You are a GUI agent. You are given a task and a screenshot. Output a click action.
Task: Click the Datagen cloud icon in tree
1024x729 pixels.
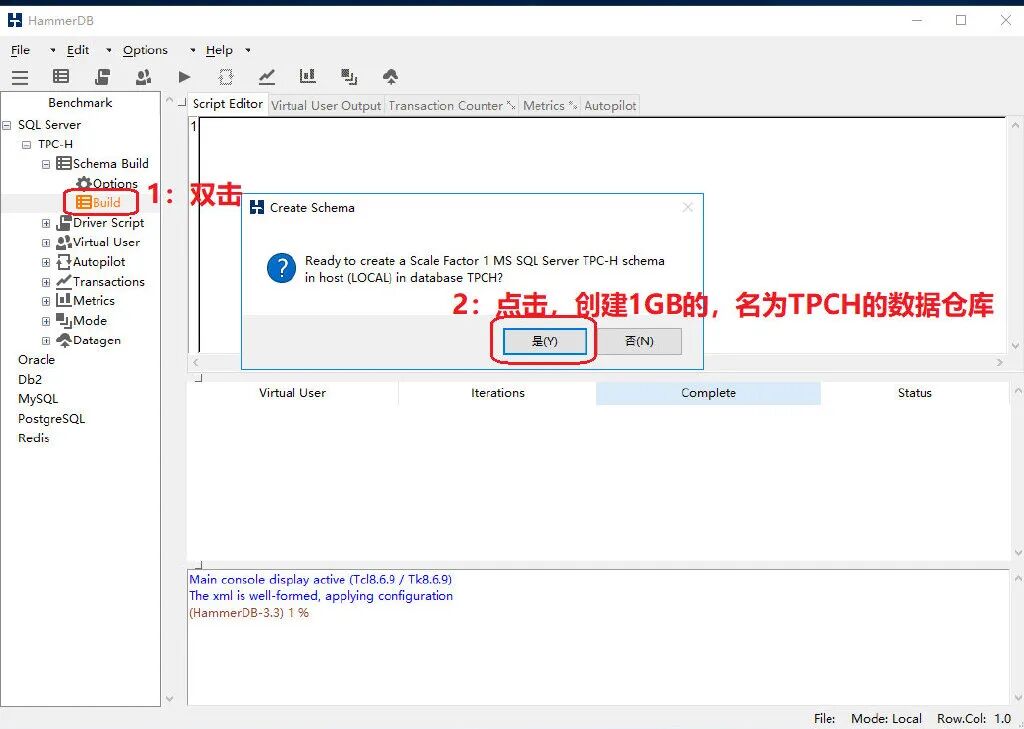64,340
